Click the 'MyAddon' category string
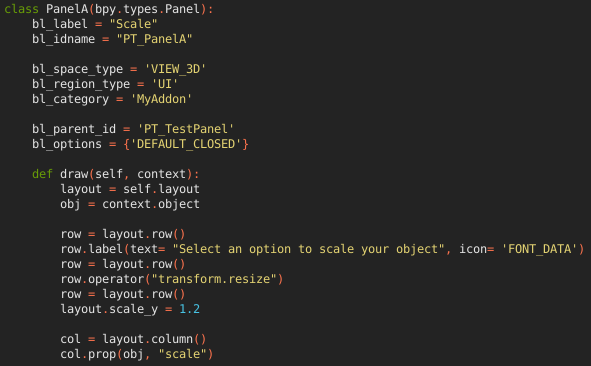The image size is (591, 366). coord(161,99)
